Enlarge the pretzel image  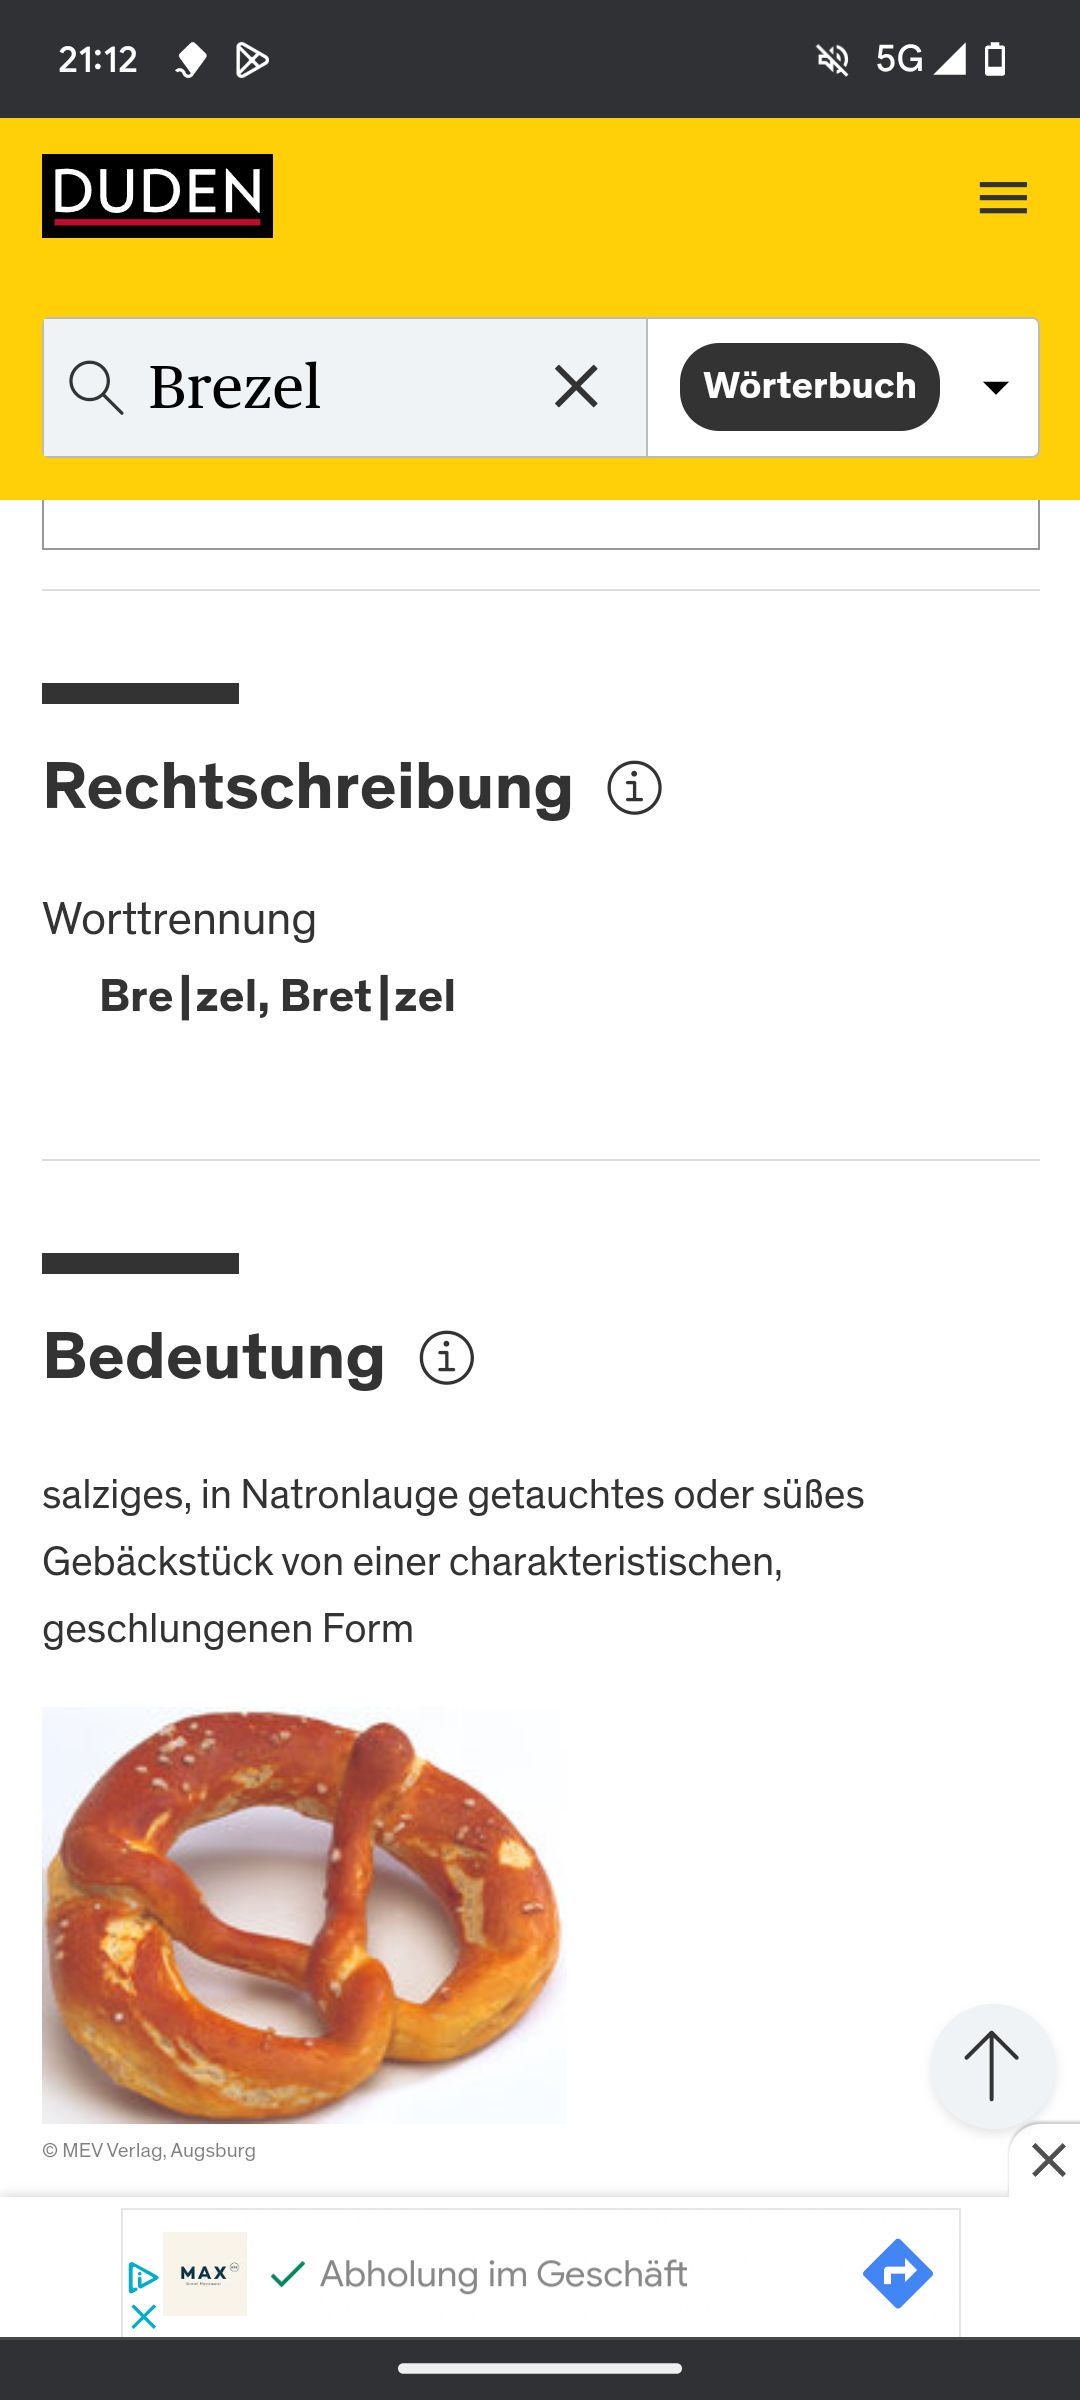pyautogui.click(x=303, y=1914)
